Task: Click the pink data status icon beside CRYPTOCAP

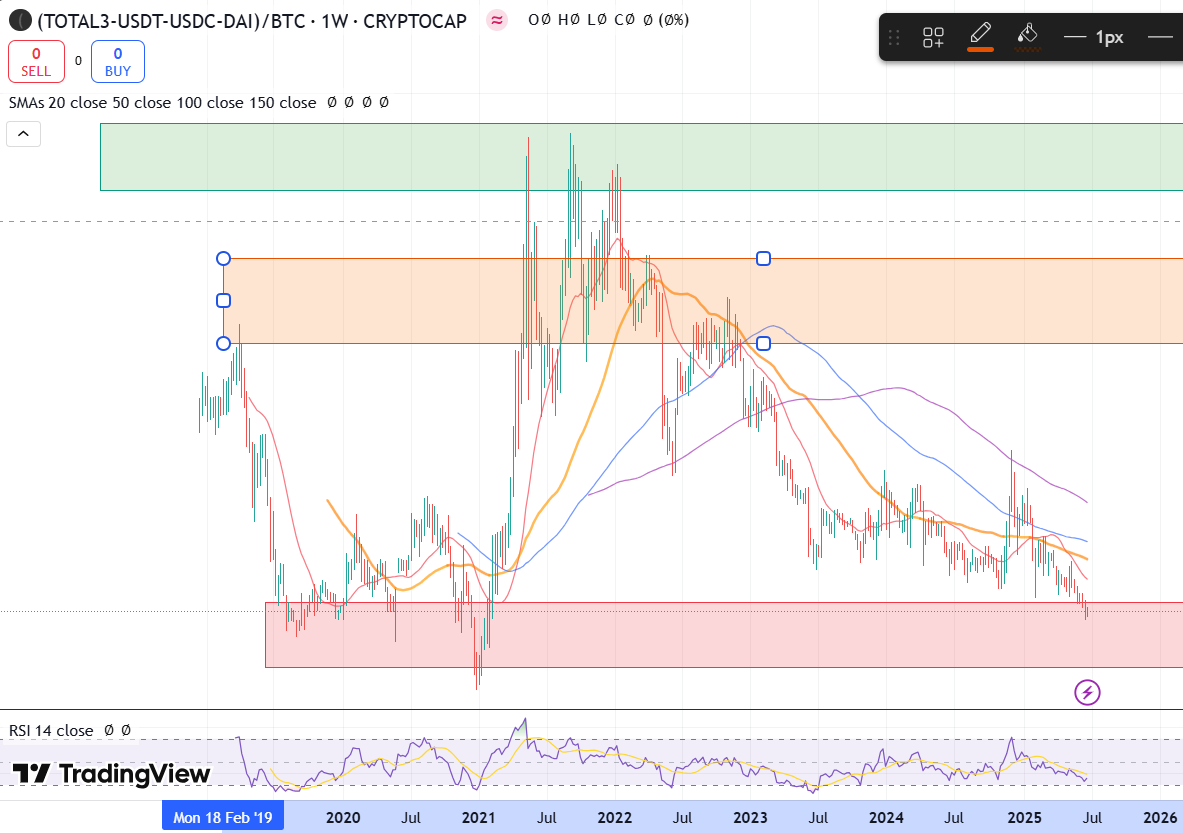Action: click(x=496, y=20)
